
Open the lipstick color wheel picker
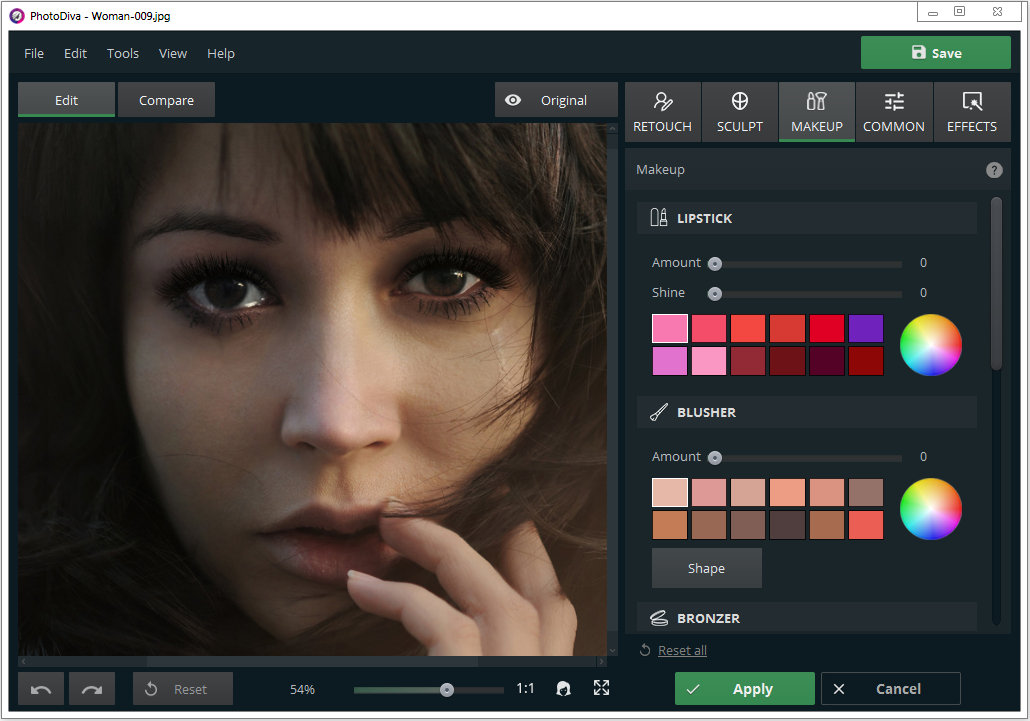click(930, 345)
